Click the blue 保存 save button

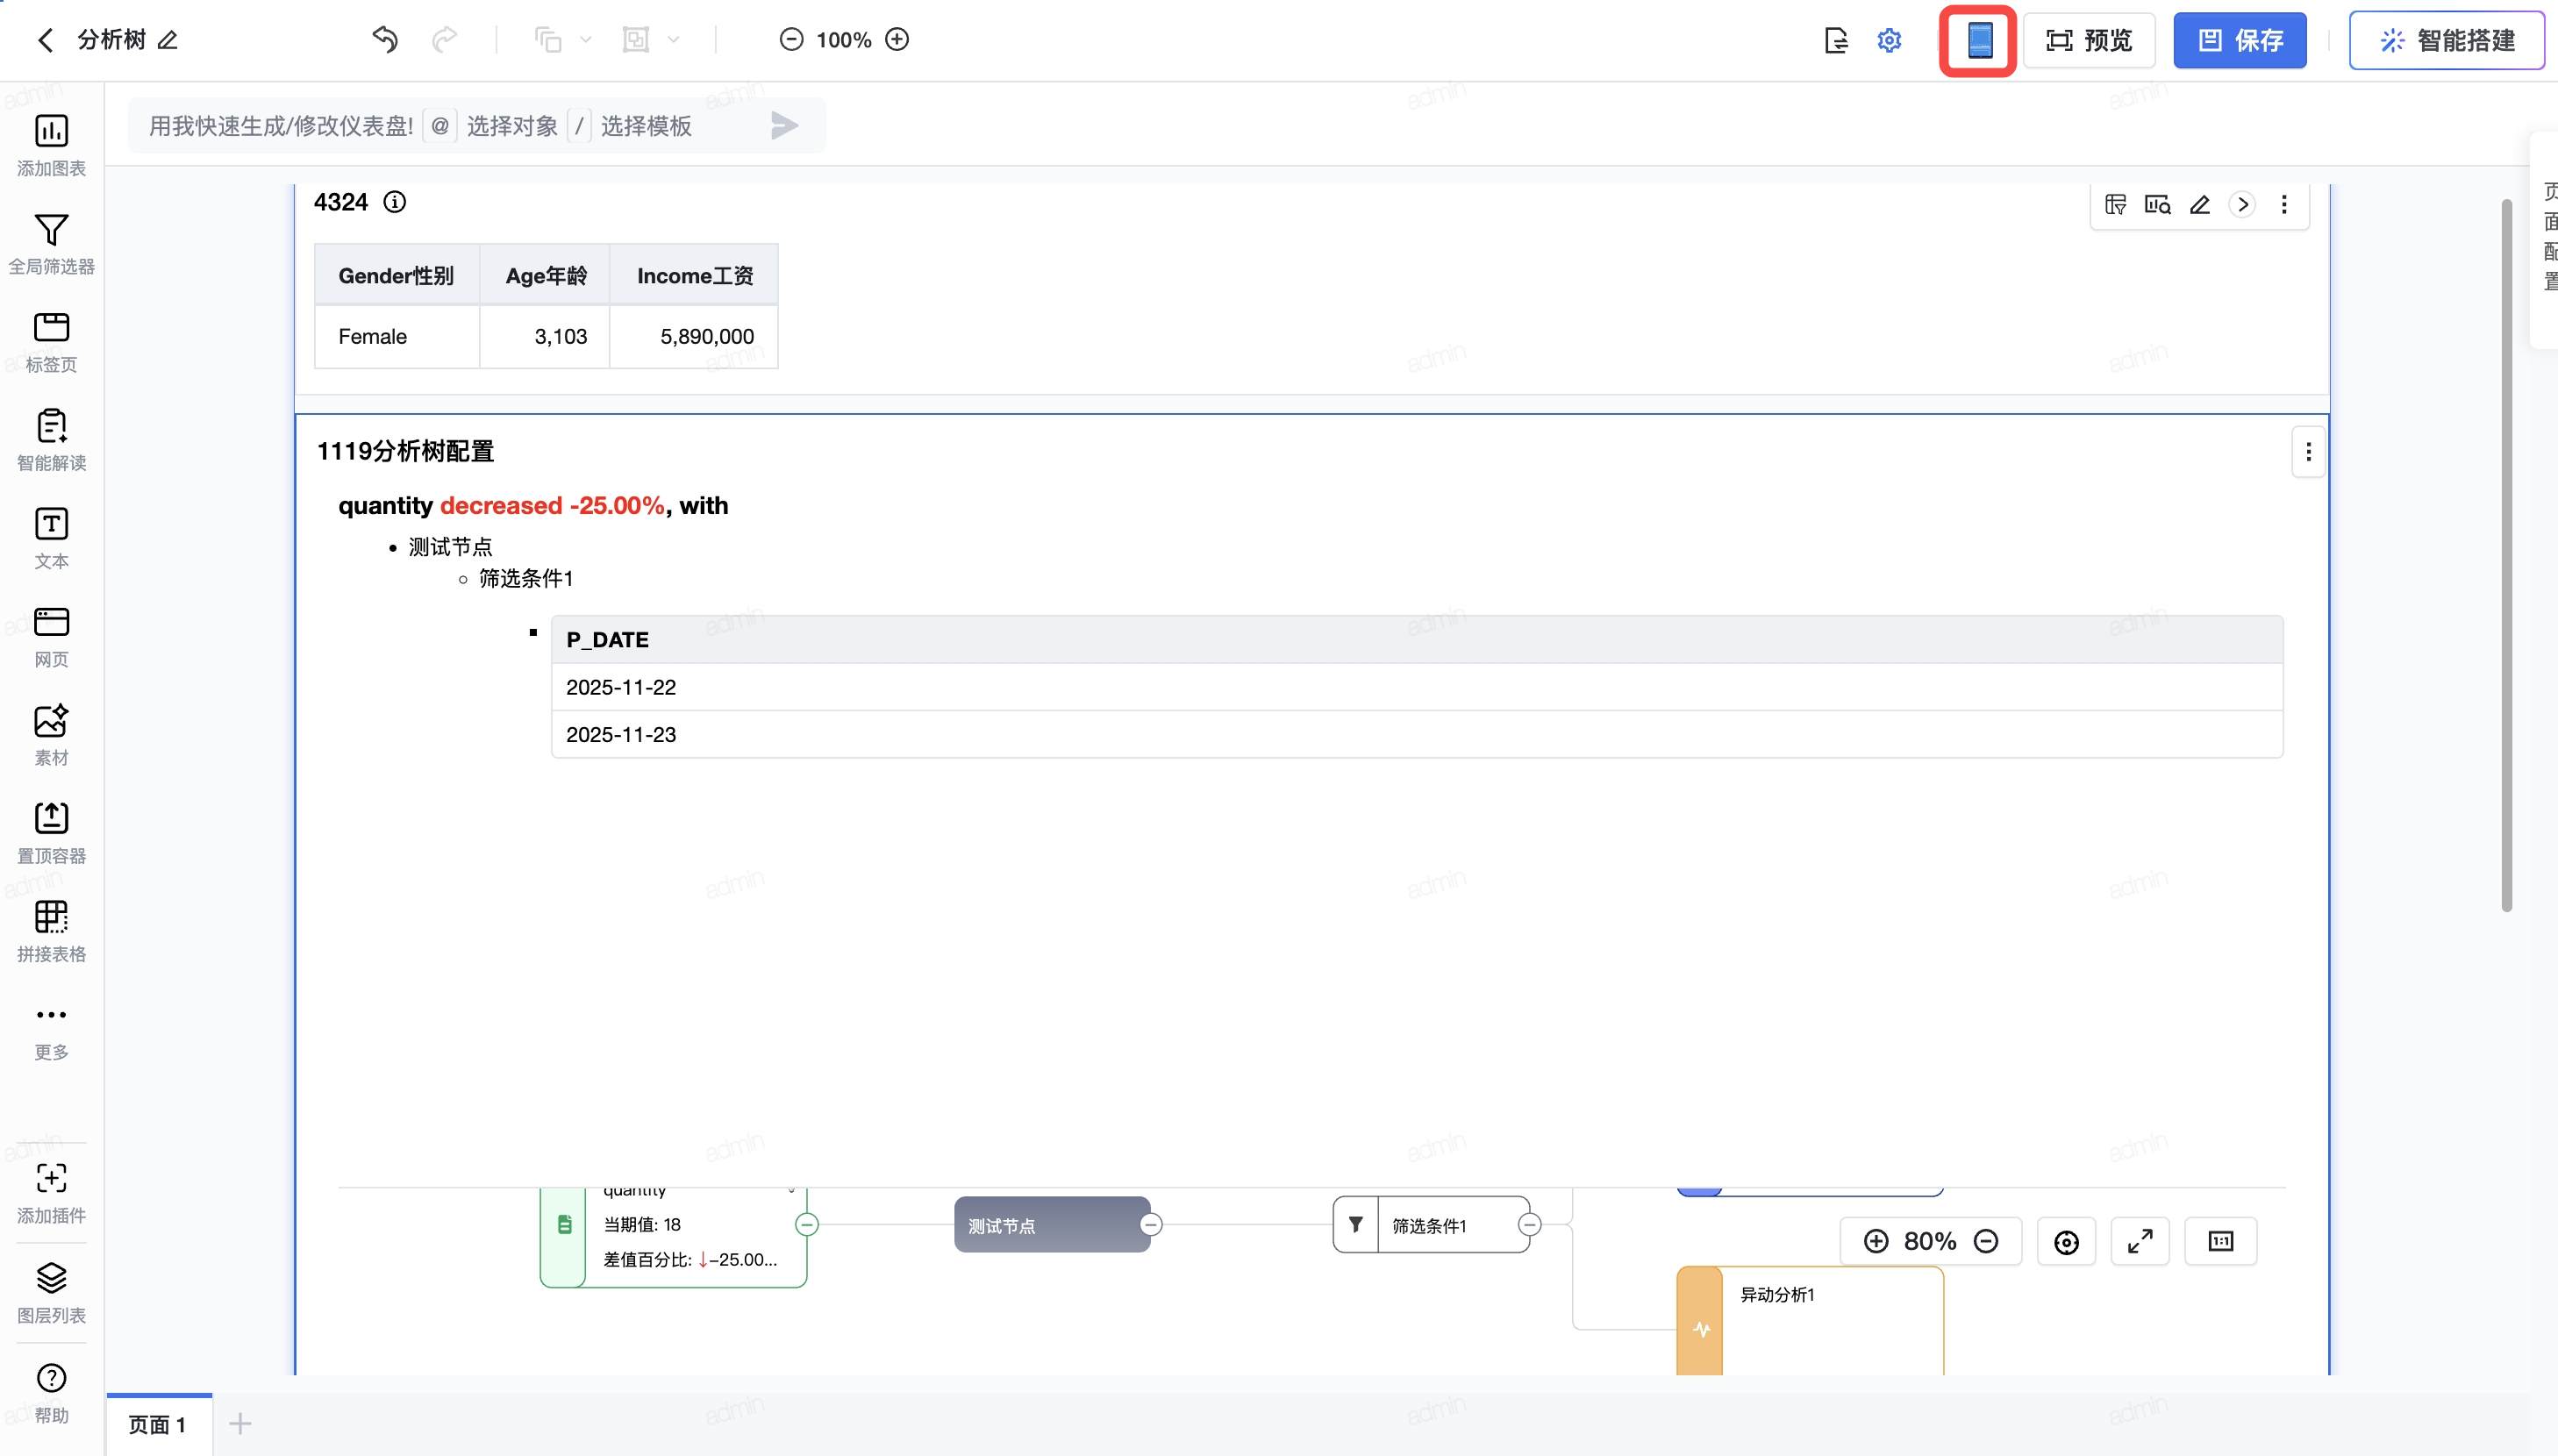coord(2239,40)
